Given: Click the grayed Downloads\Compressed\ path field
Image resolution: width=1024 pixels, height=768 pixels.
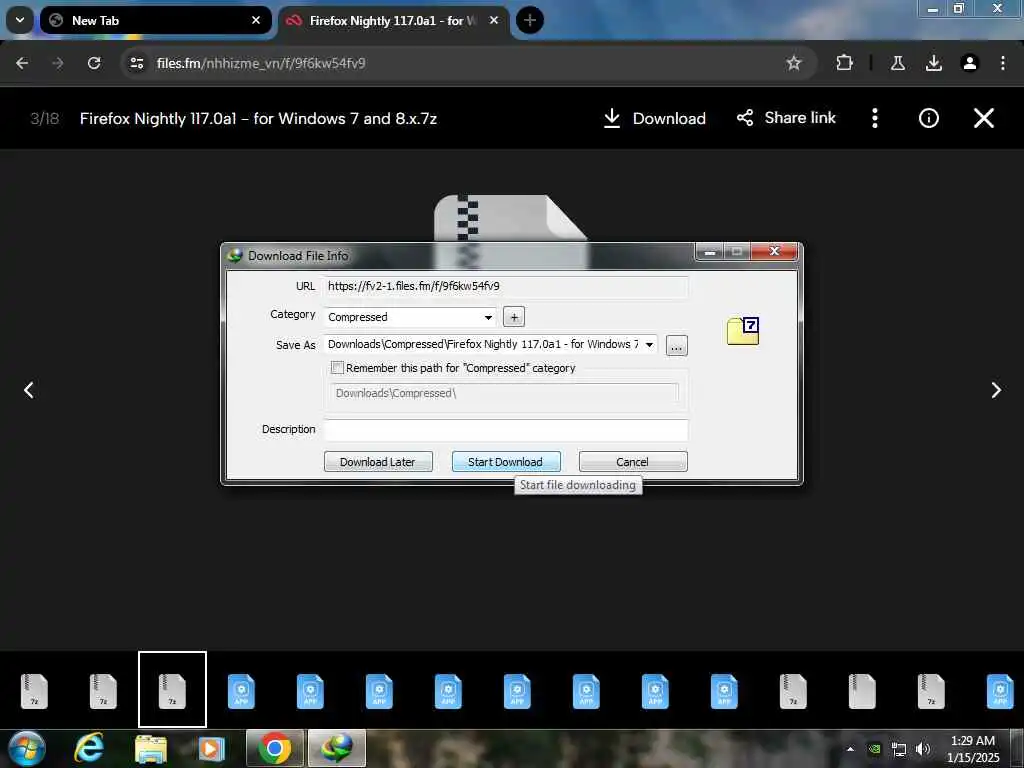Looking at the screenshot, I should [504, 393].
